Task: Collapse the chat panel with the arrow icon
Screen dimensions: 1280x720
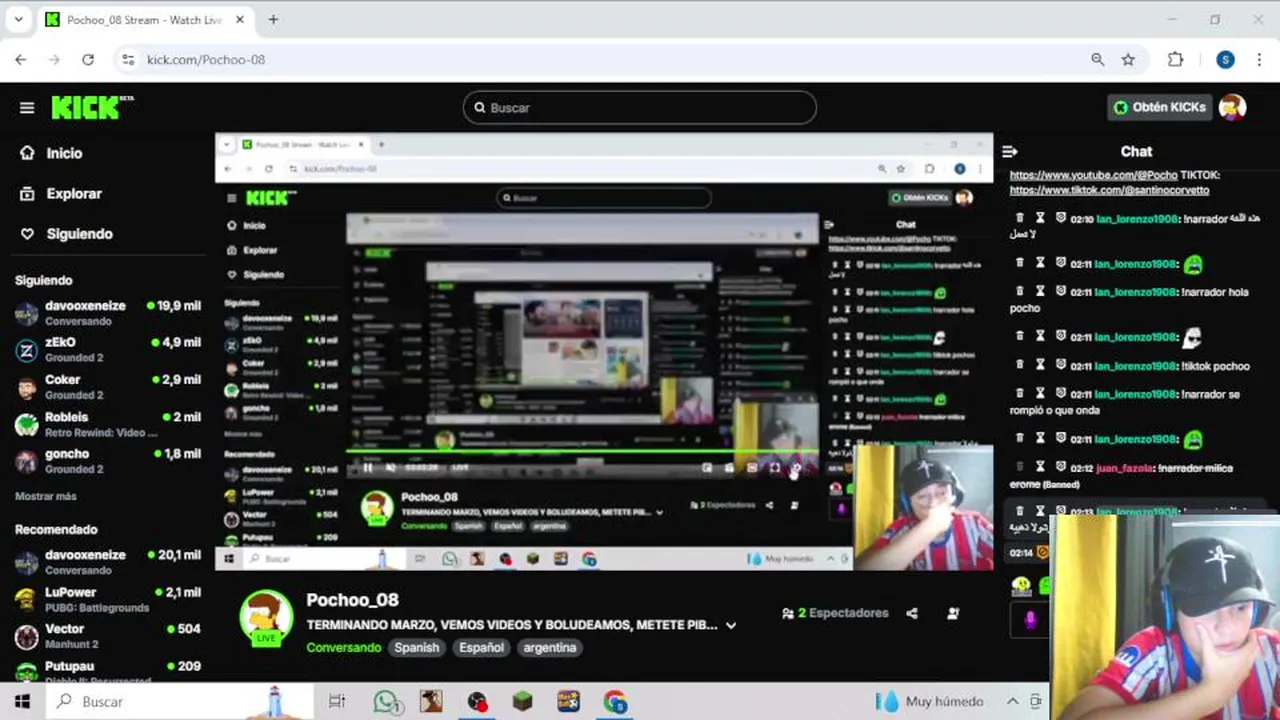Action: (1010, 151)
